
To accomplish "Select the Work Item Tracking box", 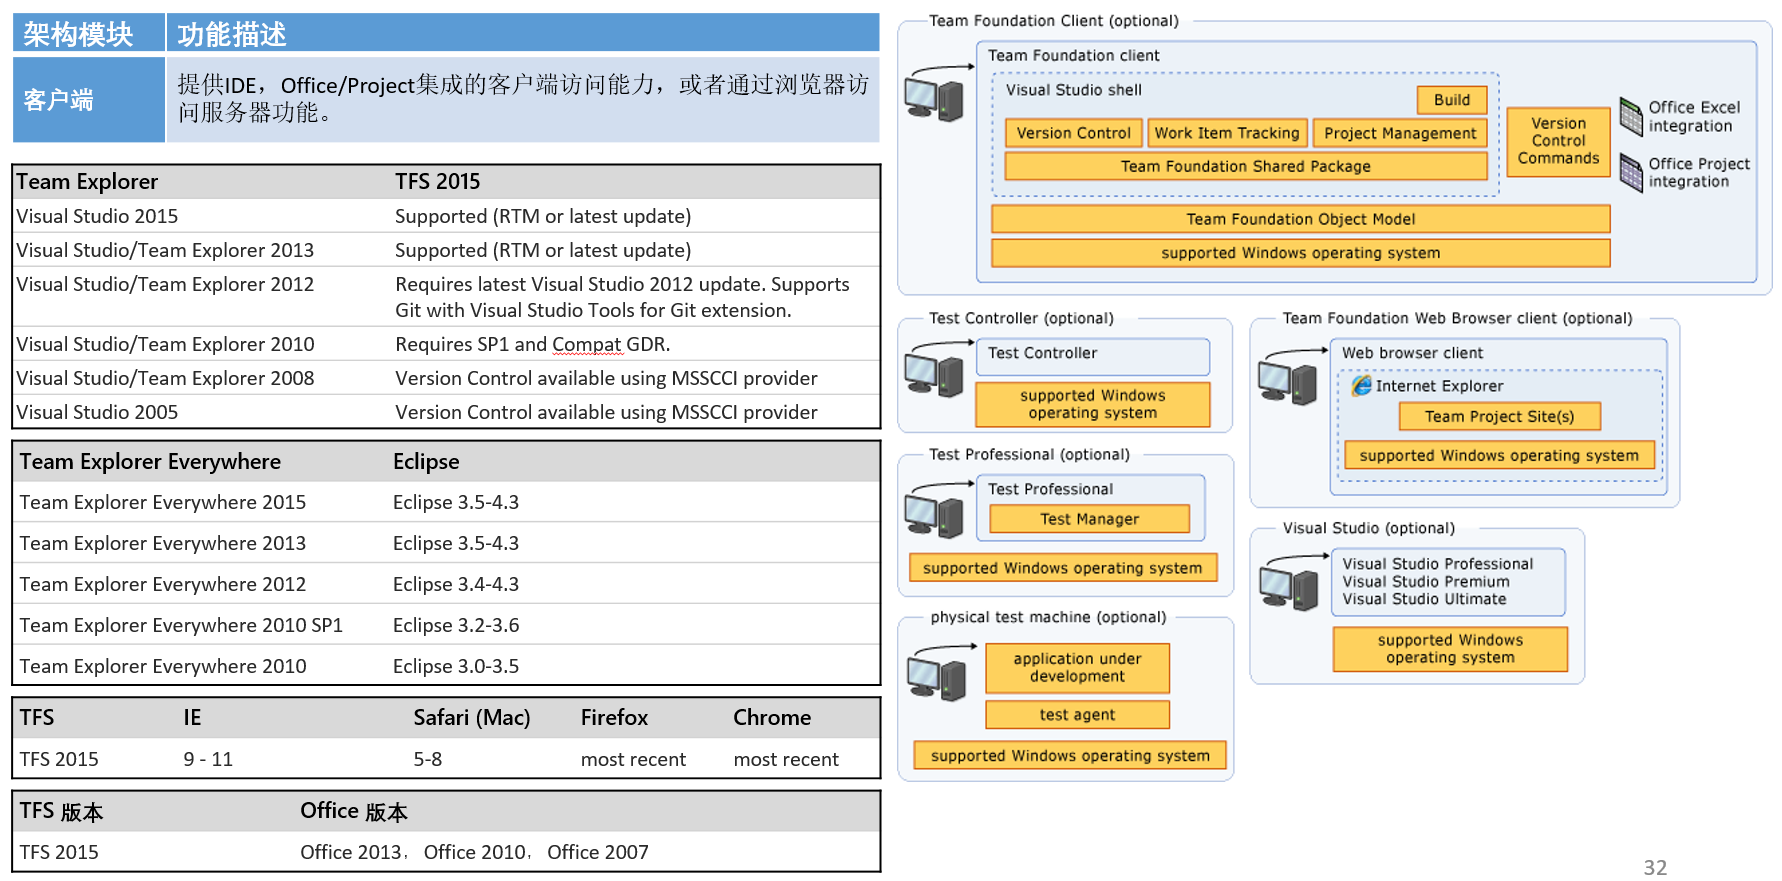I will pyautogui.click(x=1227, y=133).
